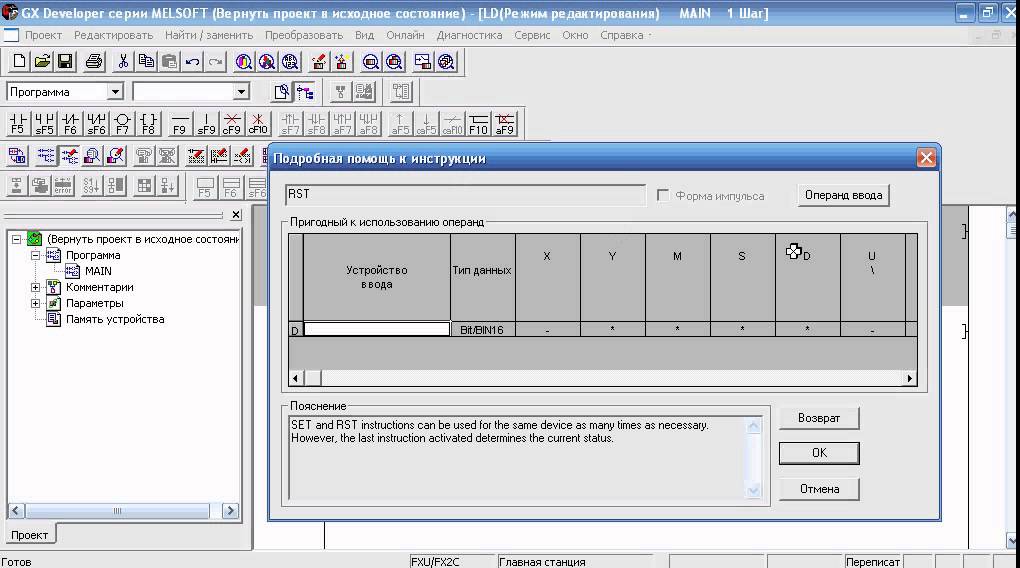Open the Программа dropdown
Image resolution: width=1020 pixels, height=568 pixels.
click(x=115, y=92)
